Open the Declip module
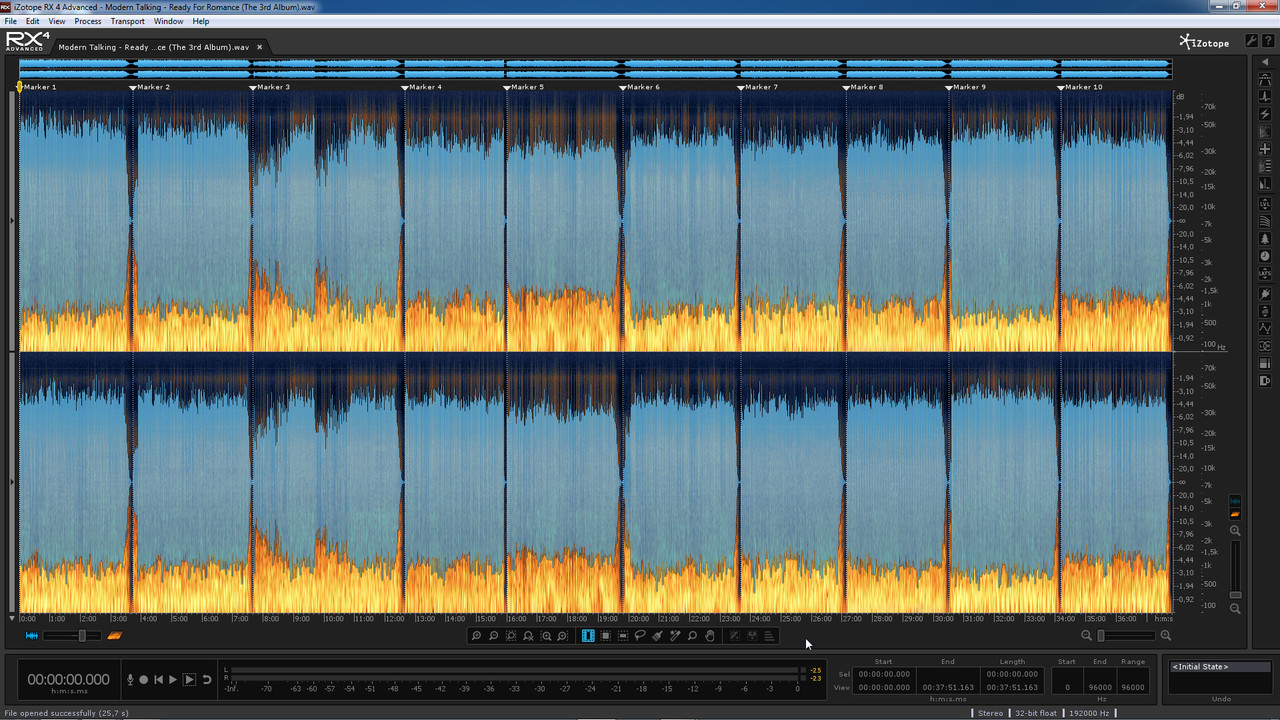1280x720 pixels. point(1265,80)
